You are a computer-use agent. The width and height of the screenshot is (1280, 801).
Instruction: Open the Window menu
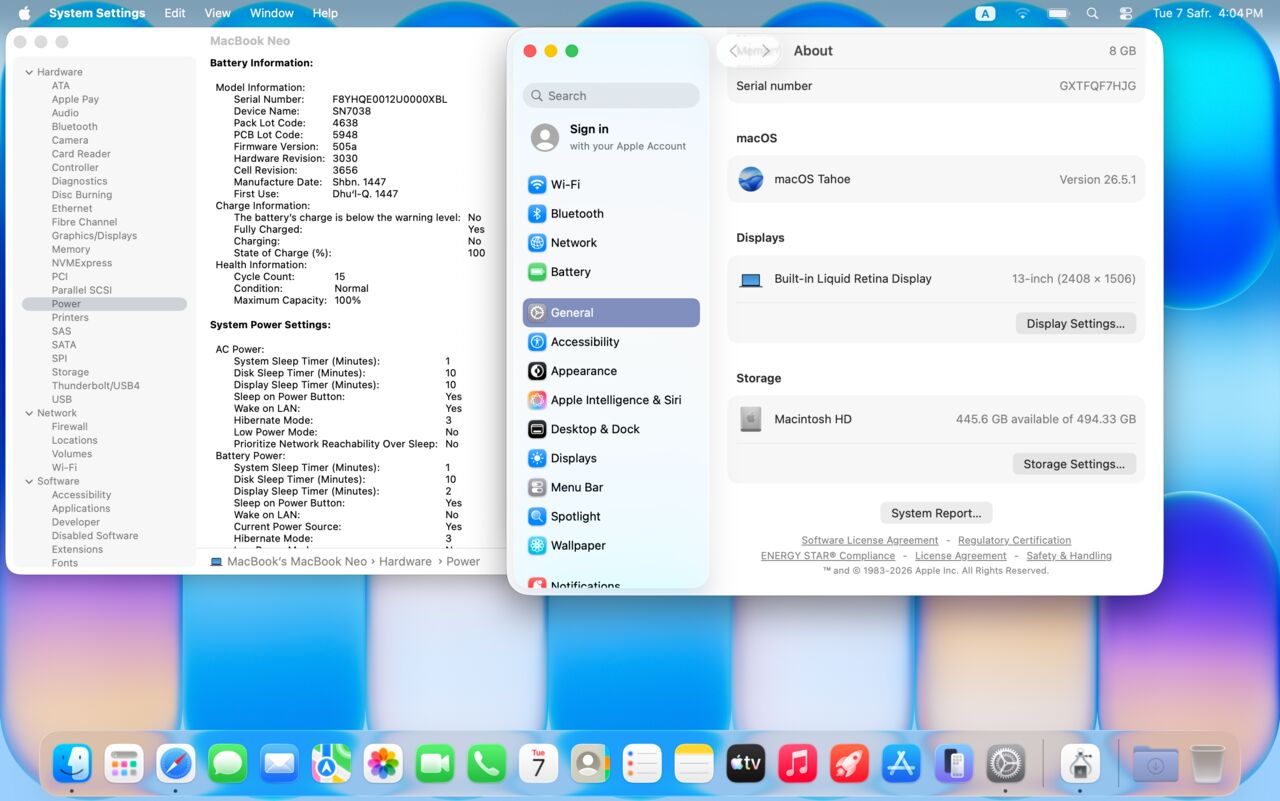(x=272, y=13)
